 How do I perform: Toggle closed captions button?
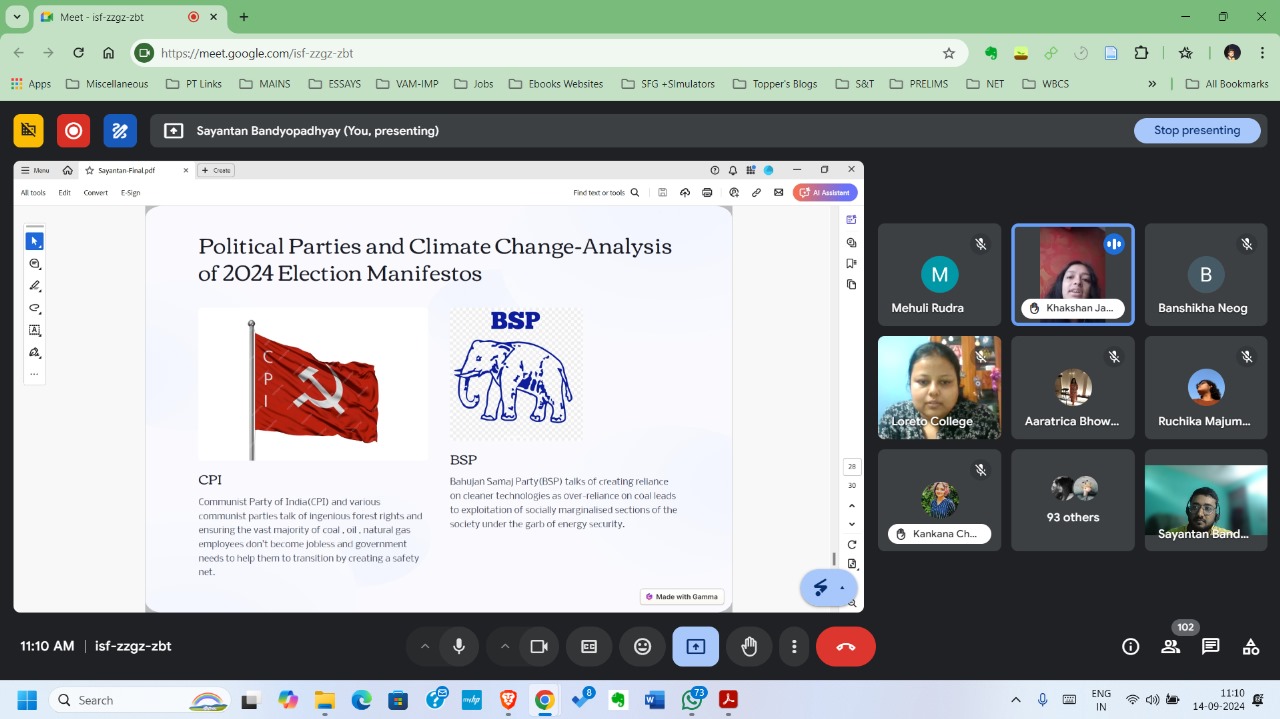(589, 647)
